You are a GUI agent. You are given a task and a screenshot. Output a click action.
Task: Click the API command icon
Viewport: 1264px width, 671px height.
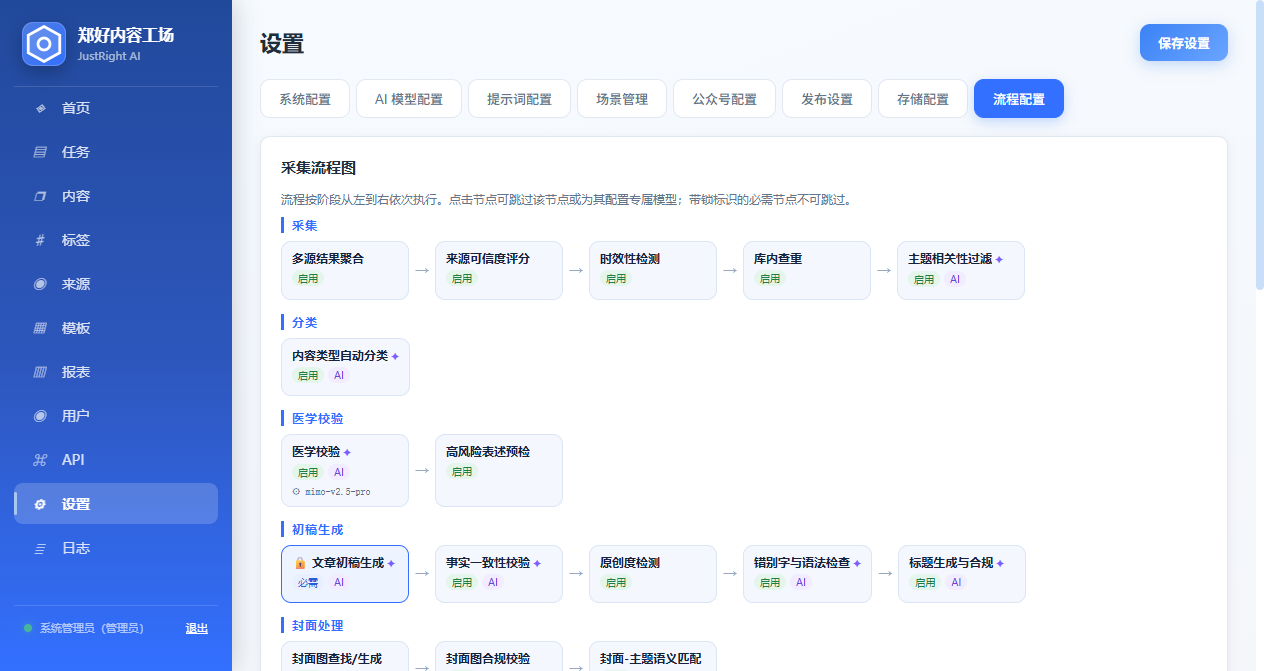pyautogui.click(x=40, y=460)
